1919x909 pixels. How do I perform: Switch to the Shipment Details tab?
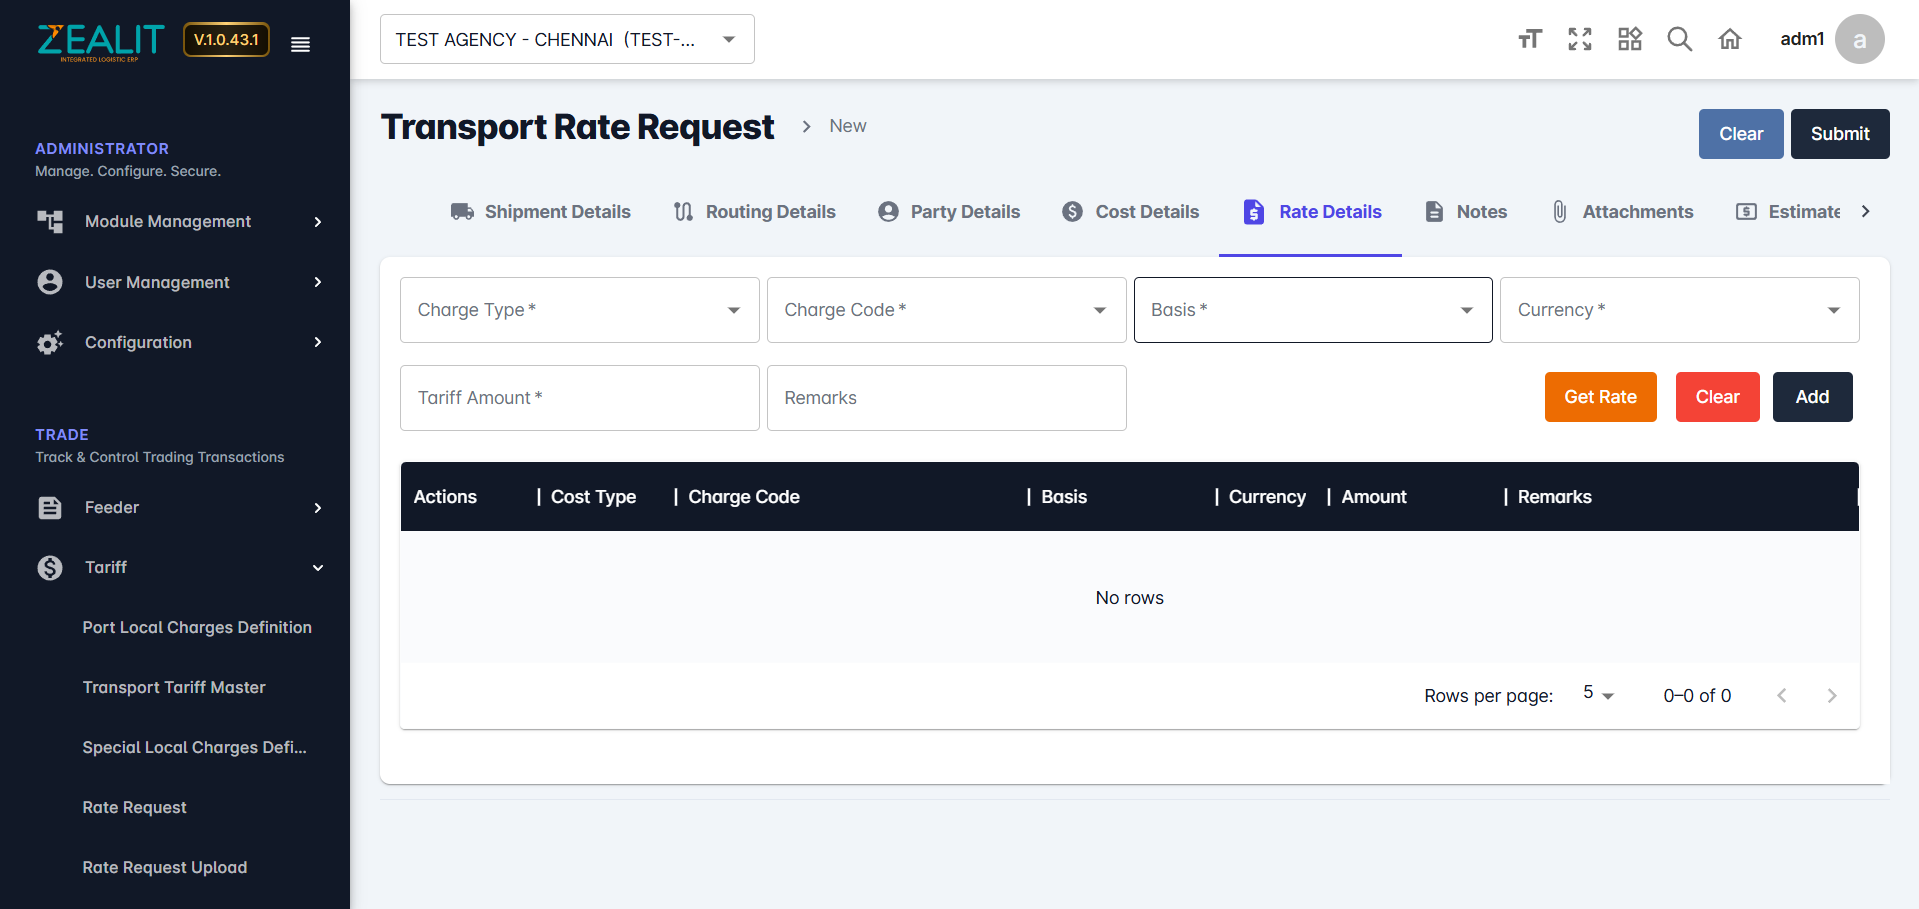pos(541,212)
